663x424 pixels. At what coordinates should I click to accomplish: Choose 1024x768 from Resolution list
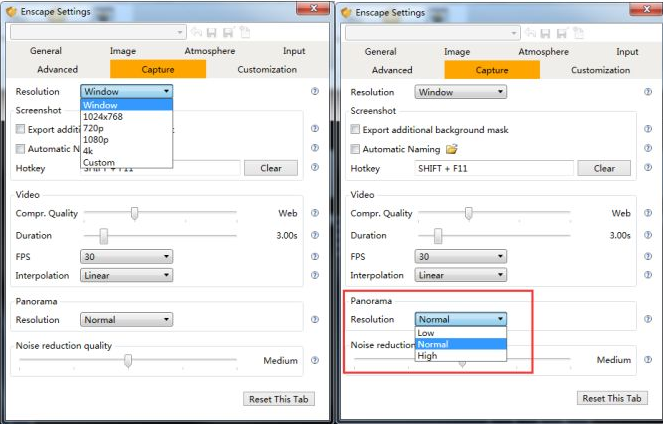click(126, 117)
